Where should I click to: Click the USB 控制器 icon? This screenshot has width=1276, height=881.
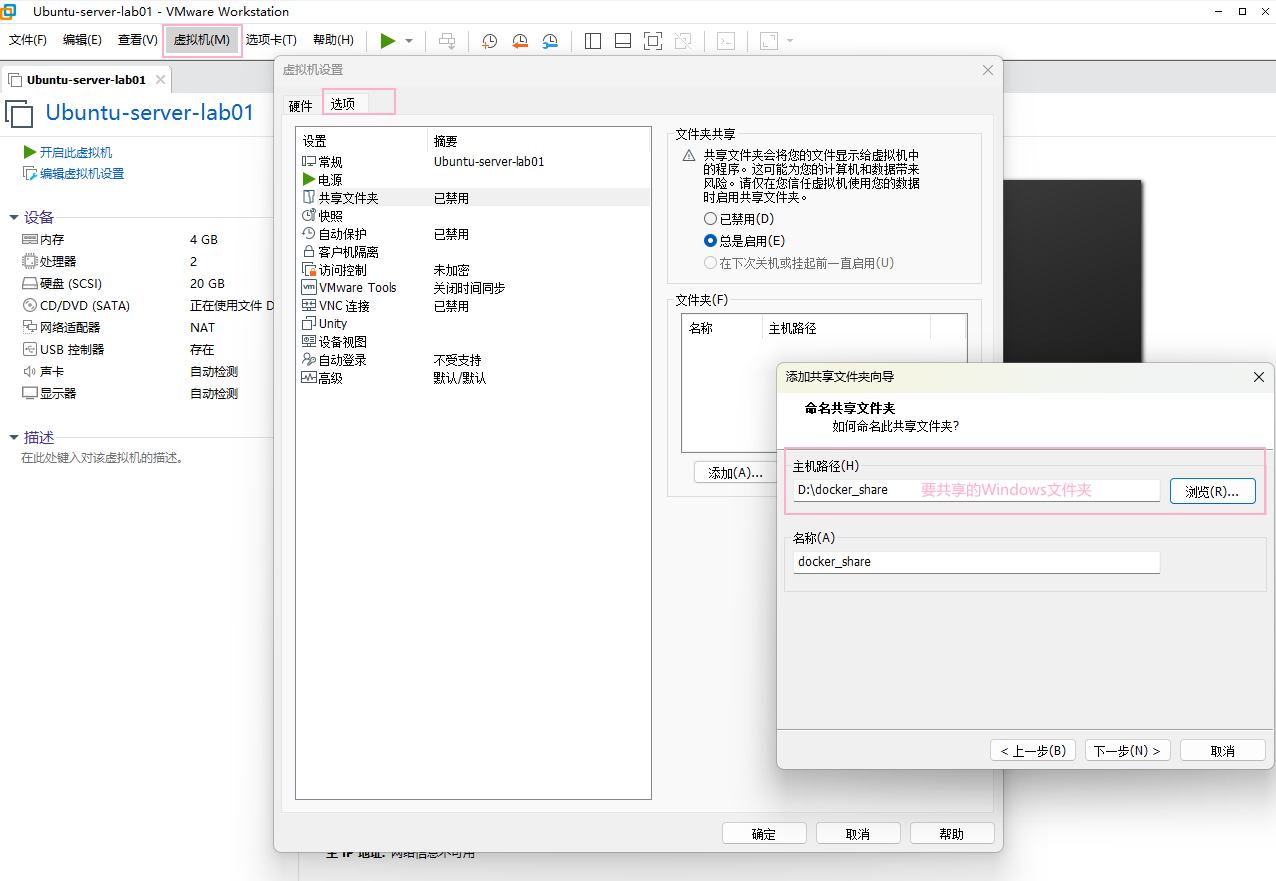pyautogui.click(x=29, y=349)
